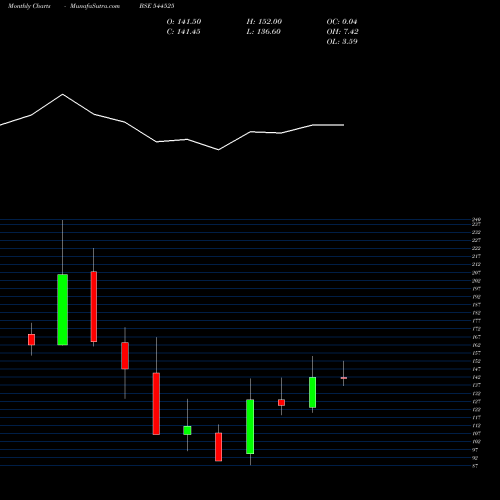Select the high value "H: 152.00"
500x500 pixels.
tap(264, 22)
